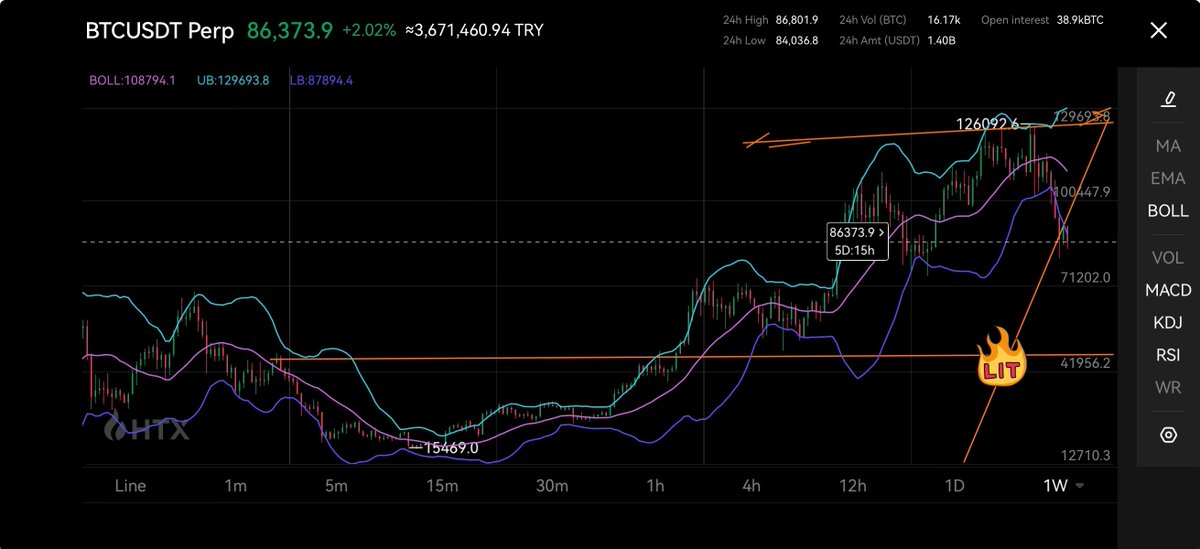Click the ≈3,671,460.94 TRY conversion
This screenshot has width=1200, height=549.
click(475, 31)
